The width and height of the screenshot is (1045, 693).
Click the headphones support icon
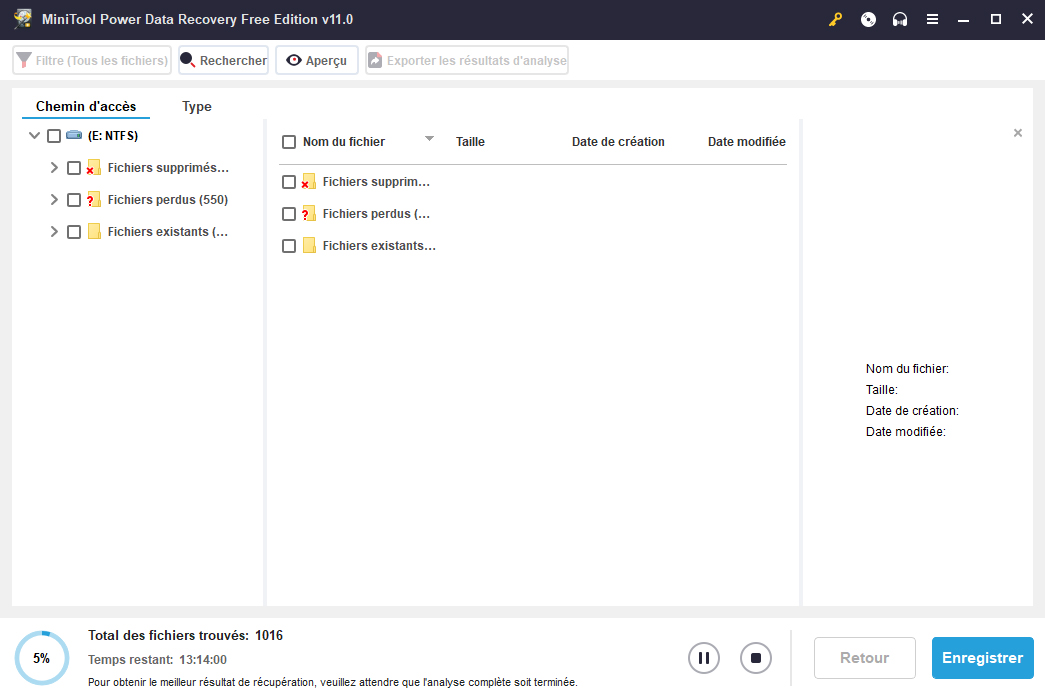[x=900, y=20]
